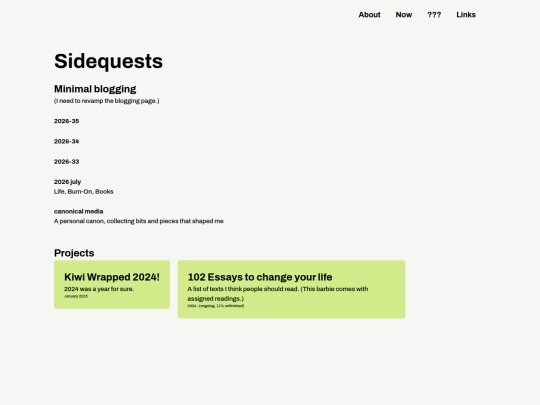540x405 pixels.
Task: Click the Minimal blogging heading
Action: tap(95, 89)
